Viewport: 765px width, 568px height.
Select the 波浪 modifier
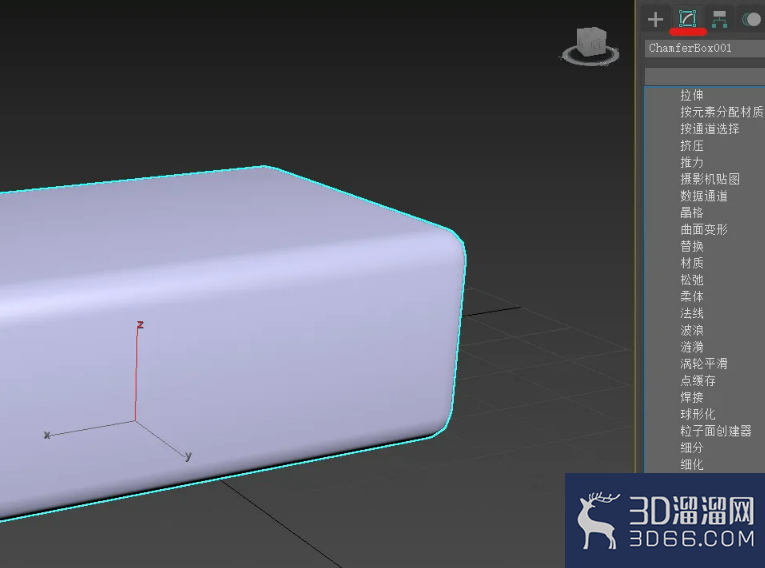pyautogui.click(x=691, y=330)
